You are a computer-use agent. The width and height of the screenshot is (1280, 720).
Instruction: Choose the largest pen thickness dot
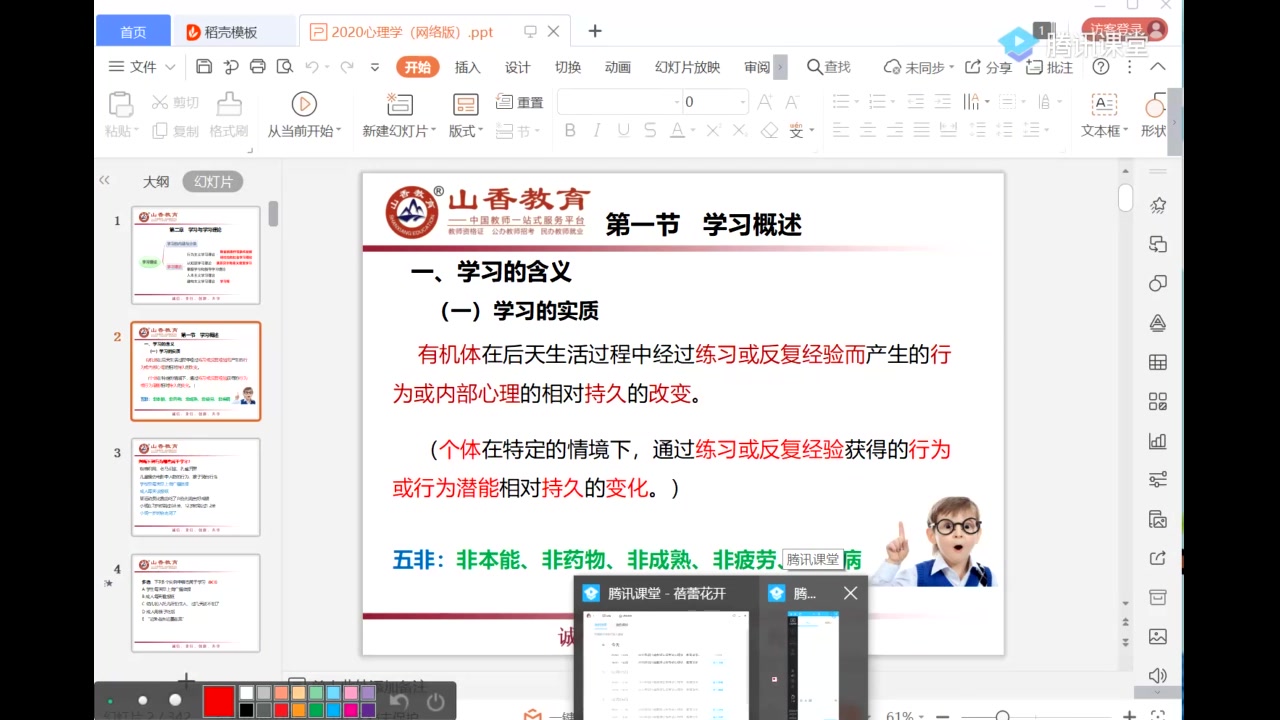[175, 700]
